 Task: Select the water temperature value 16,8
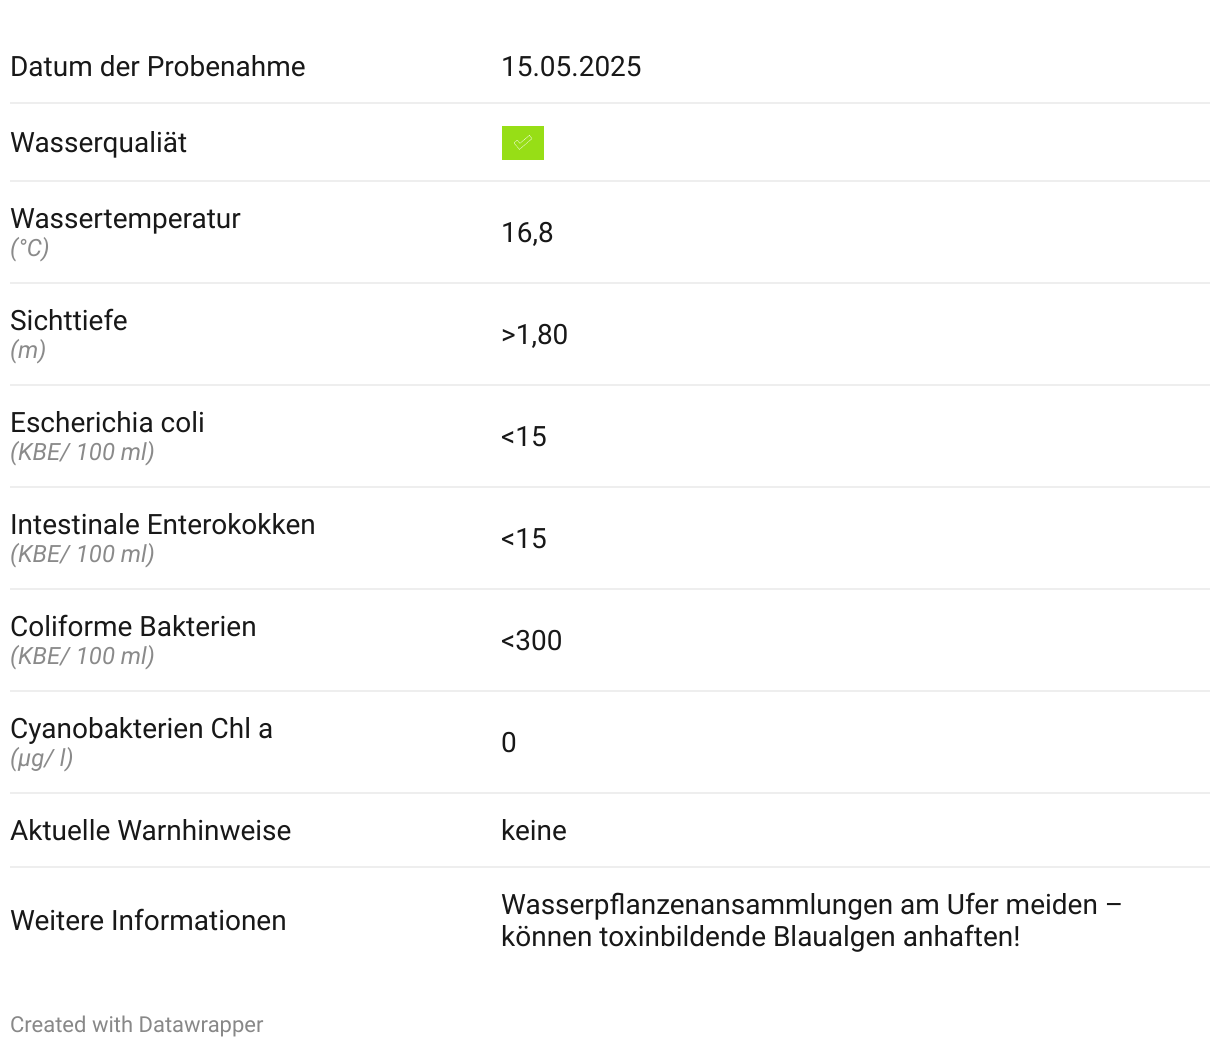tap(527, 233)
